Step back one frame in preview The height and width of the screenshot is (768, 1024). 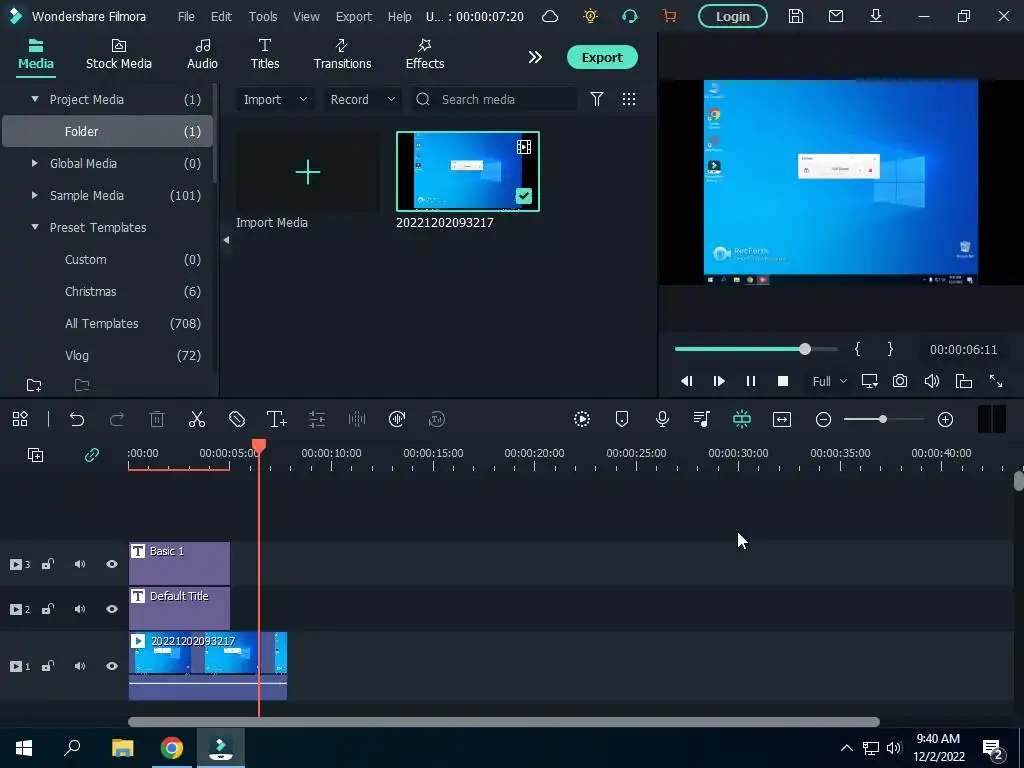(x=686, y=381)
